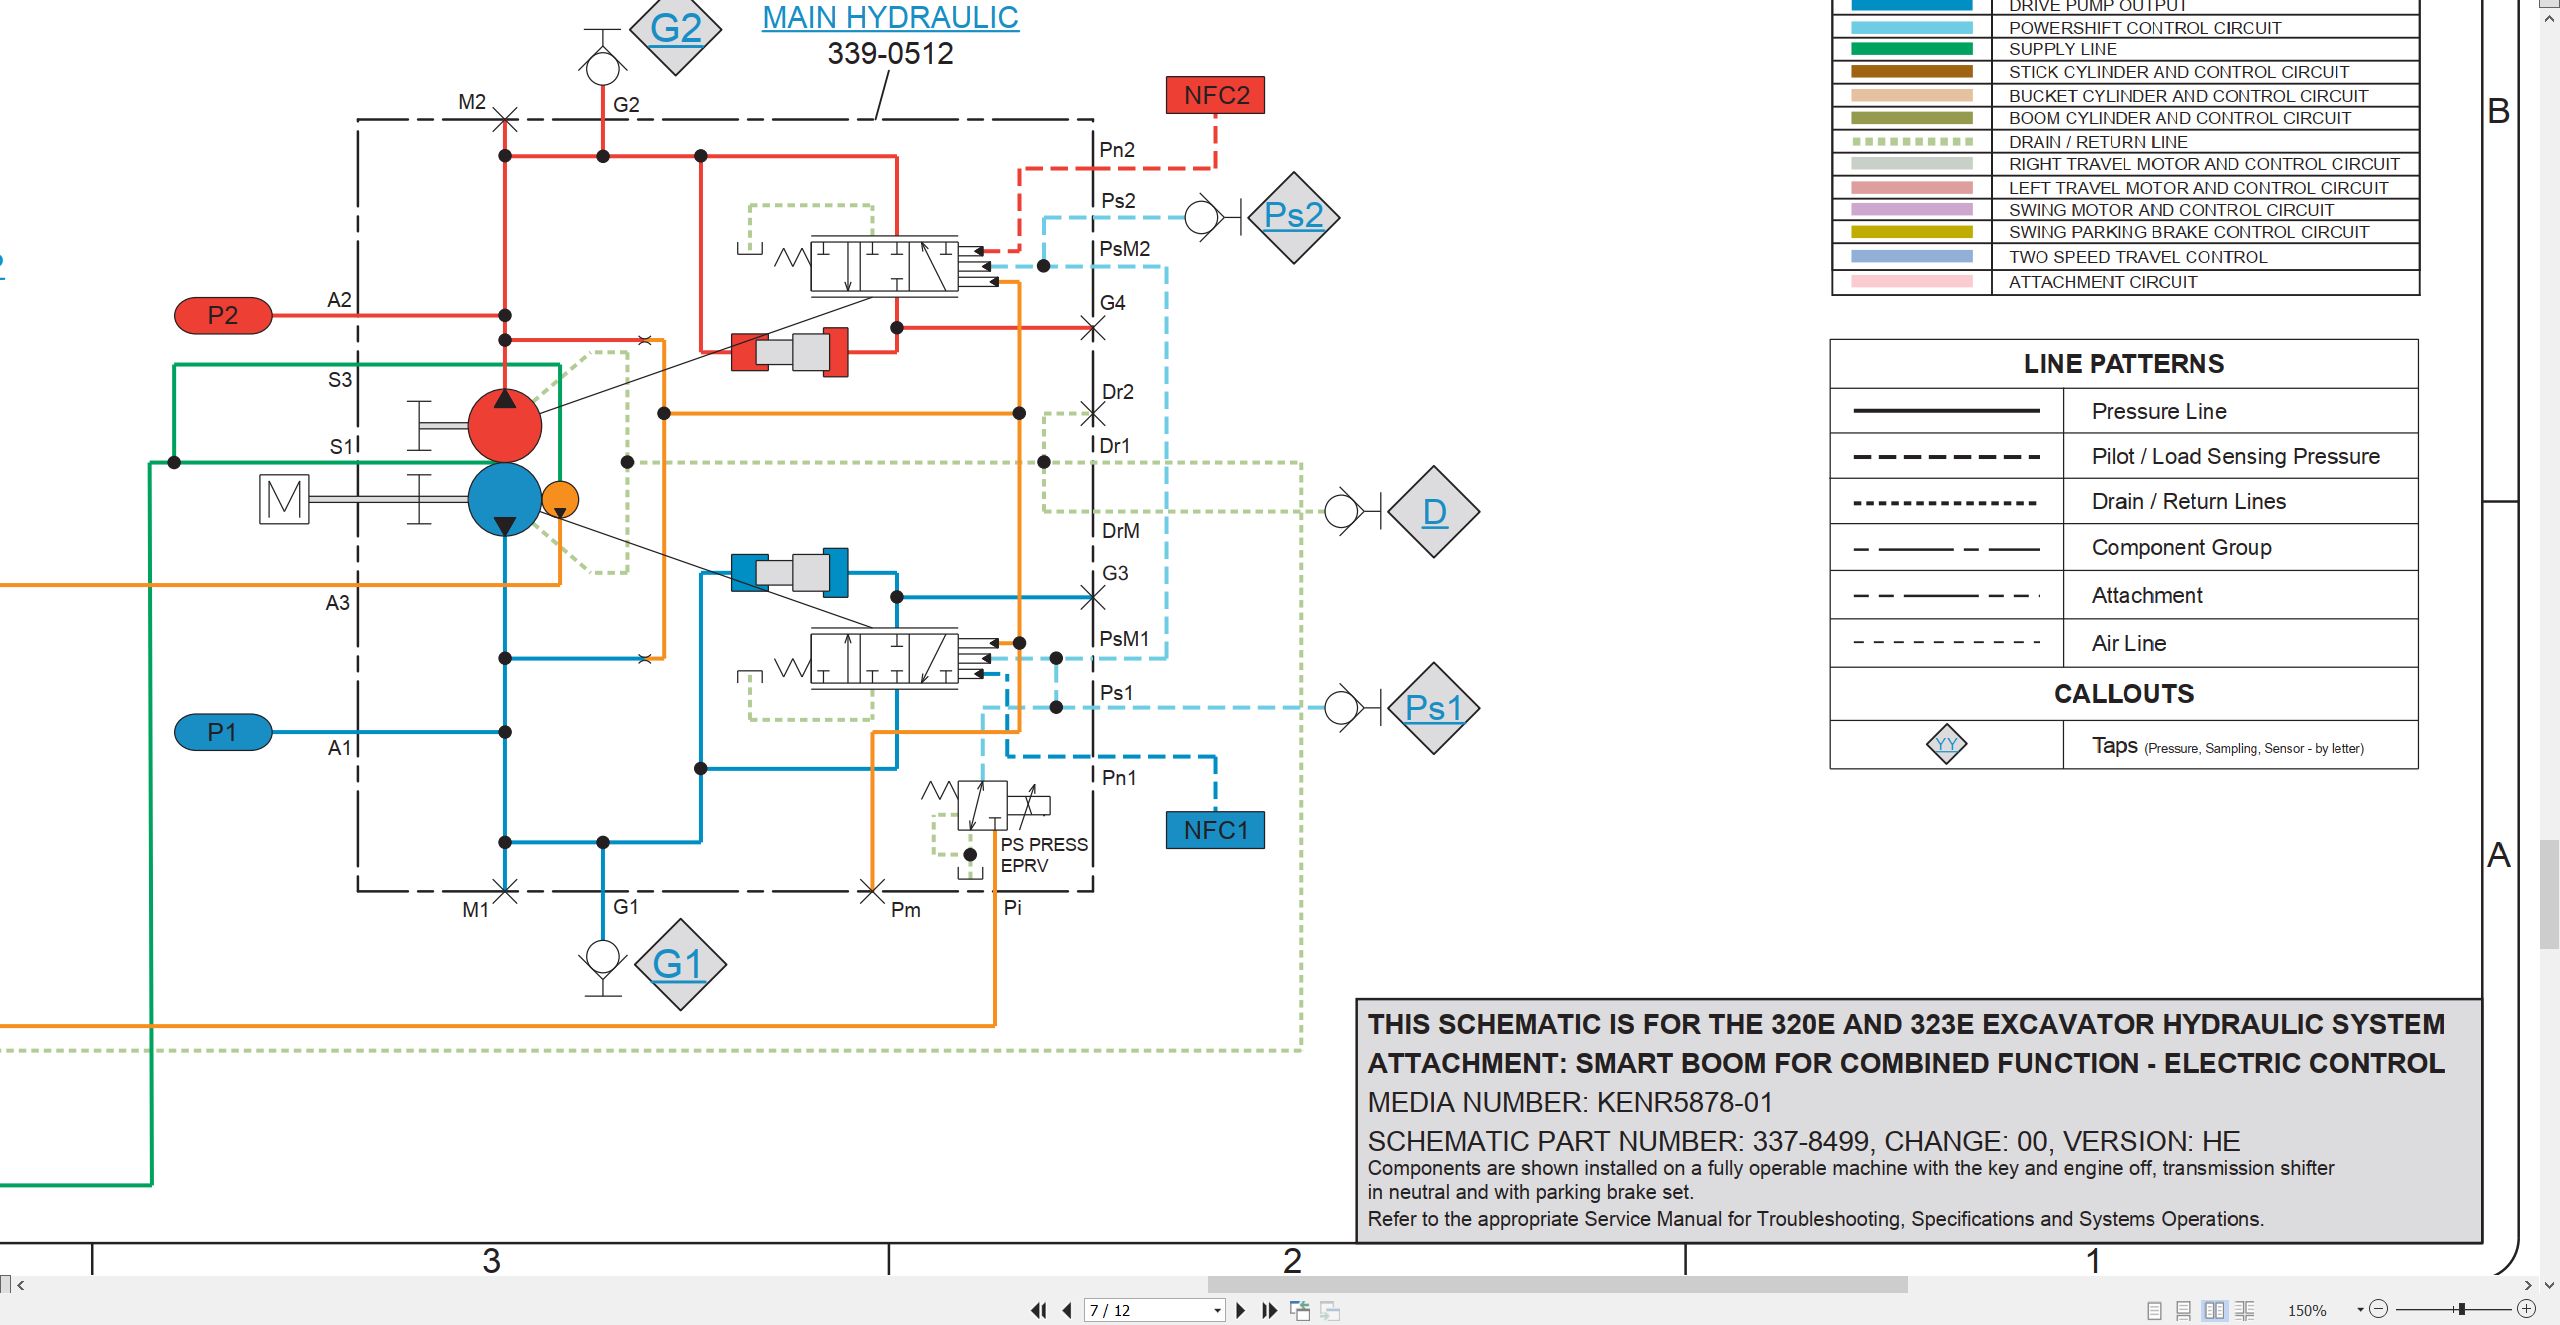
Task: Click the POWERSHIFT CONTROL CIRCUIT swatch
Action: click(1911, 28)
